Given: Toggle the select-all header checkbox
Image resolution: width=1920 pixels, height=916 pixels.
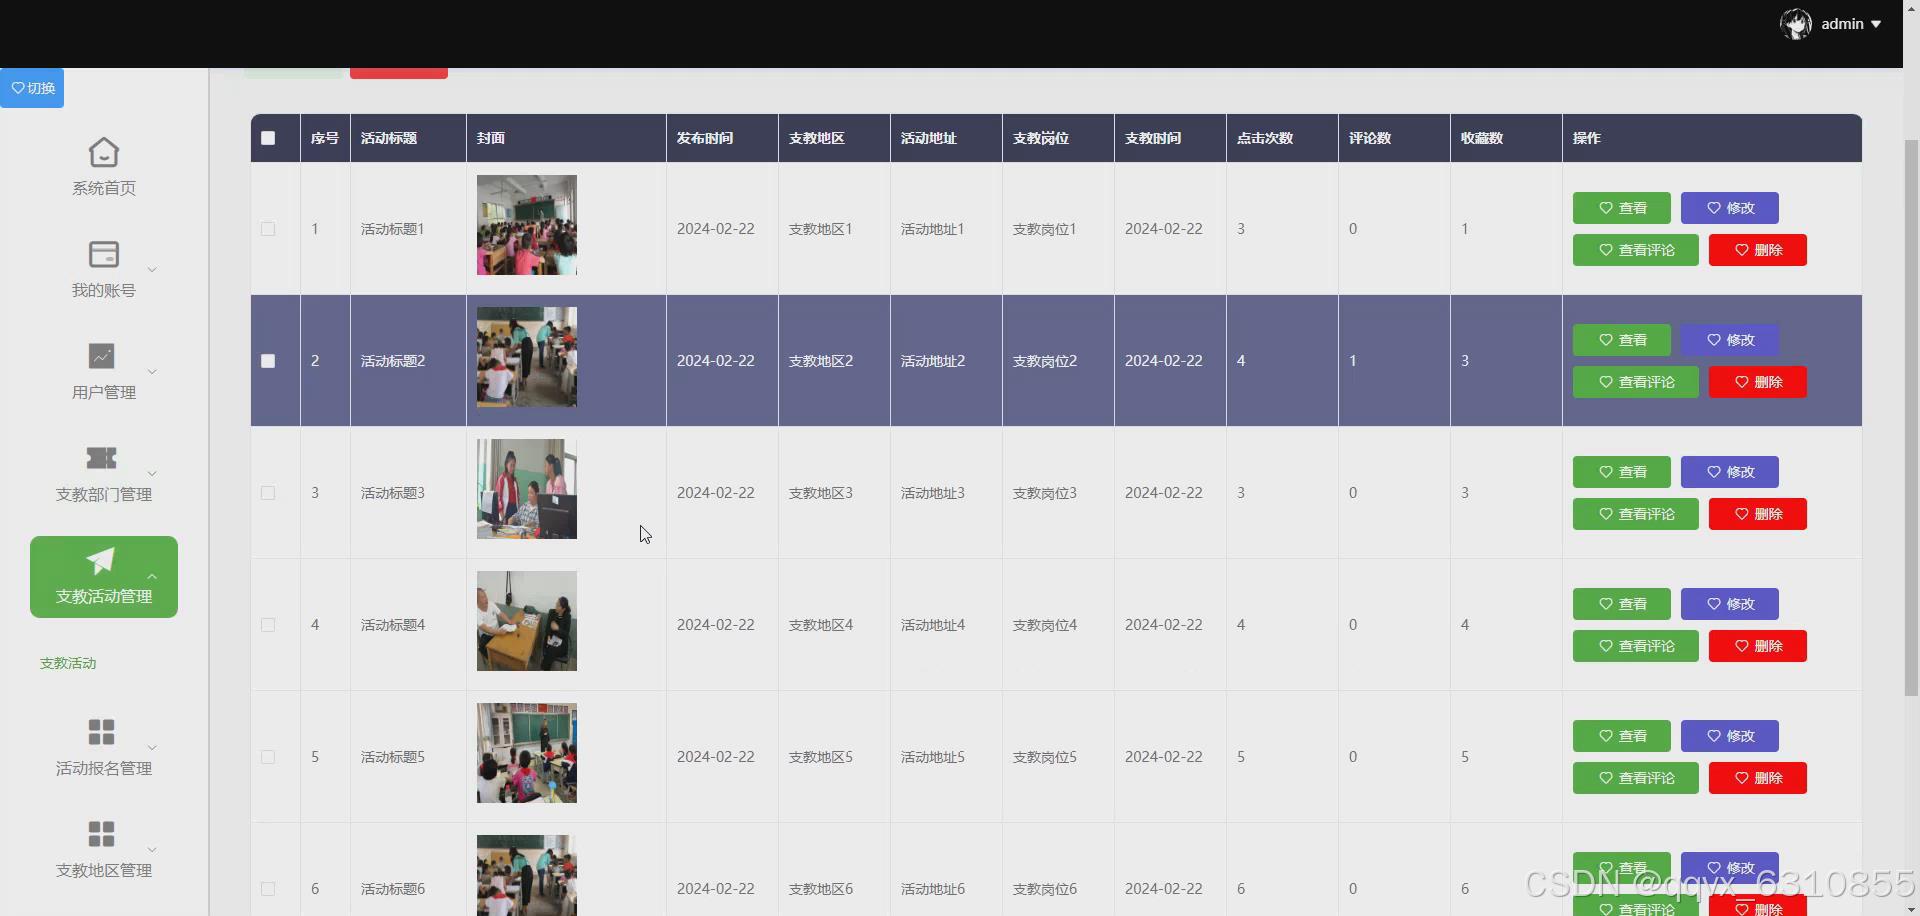Looking at the screenshot, I should click(x=268, y=138).
